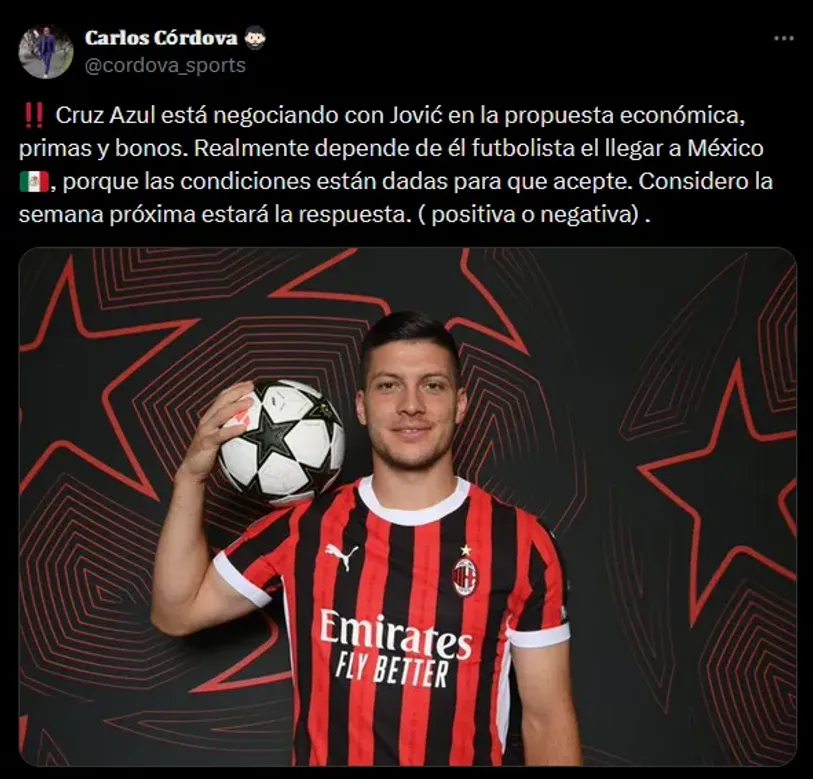The image size is (813, 779).
Task: Open the Carlos Córdova display name link
Action: [x=161, y=38]
